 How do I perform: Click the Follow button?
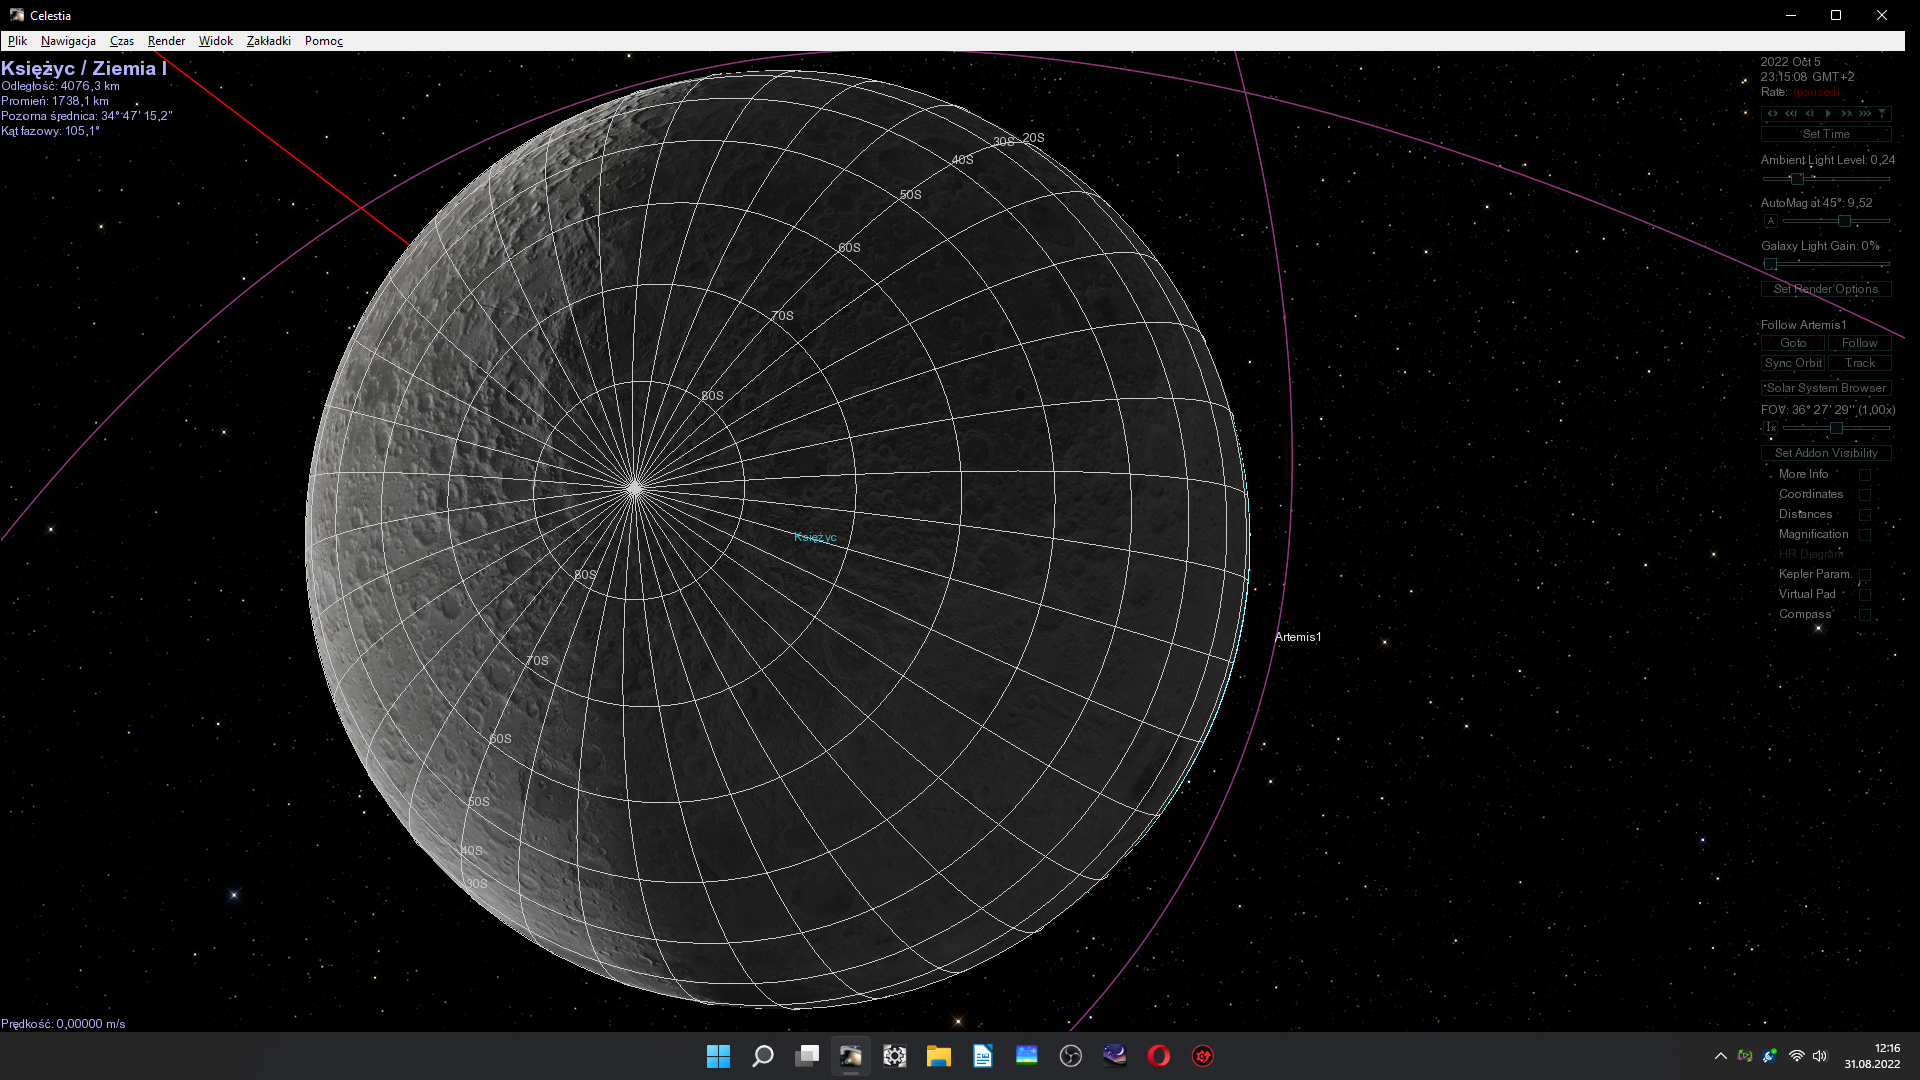click(x=1860, y=343)
